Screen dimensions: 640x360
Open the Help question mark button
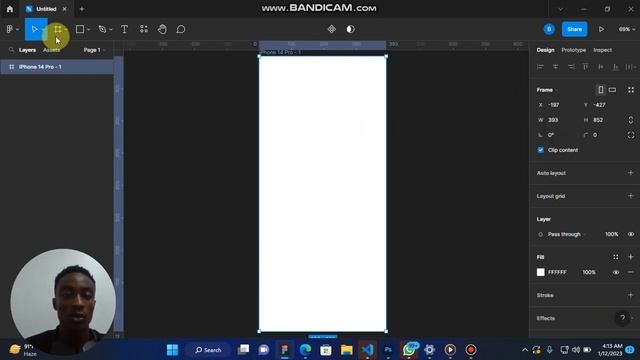(622, 318)
